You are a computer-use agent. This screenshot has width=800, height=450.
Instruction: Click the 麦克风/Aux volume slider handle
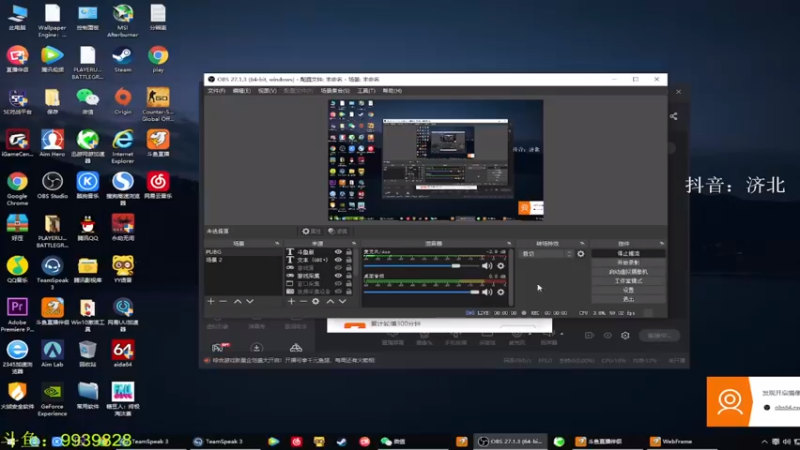click(x=456, y=266)
